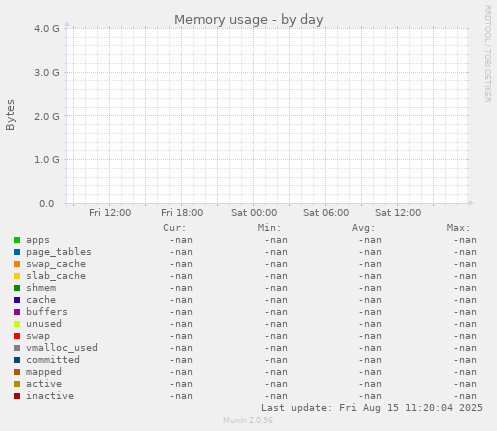Screen dimensions: 497x431
Task: Click the brown mapped legend swatch
Action: pos(17,372)
